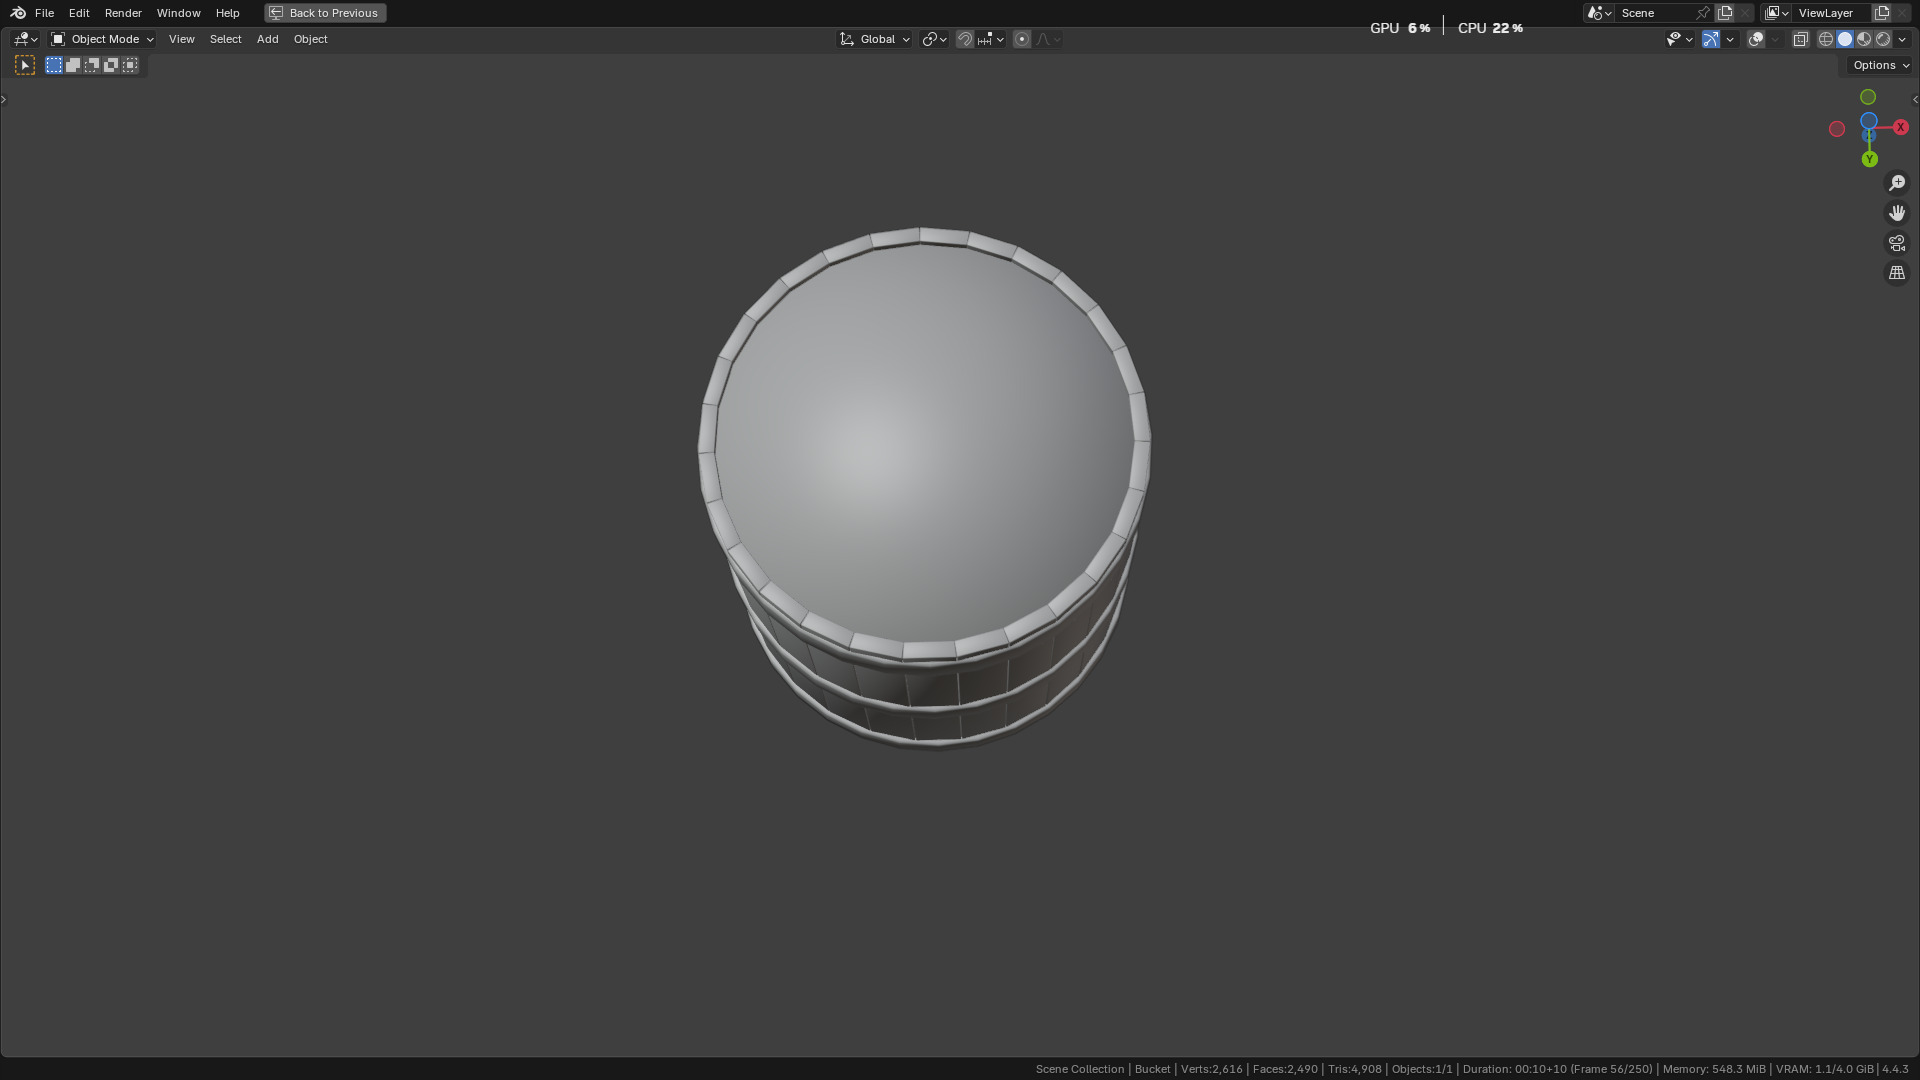
Task: Click "Memory: 548.3 MiB" status text
Action: point(1714,1069)
